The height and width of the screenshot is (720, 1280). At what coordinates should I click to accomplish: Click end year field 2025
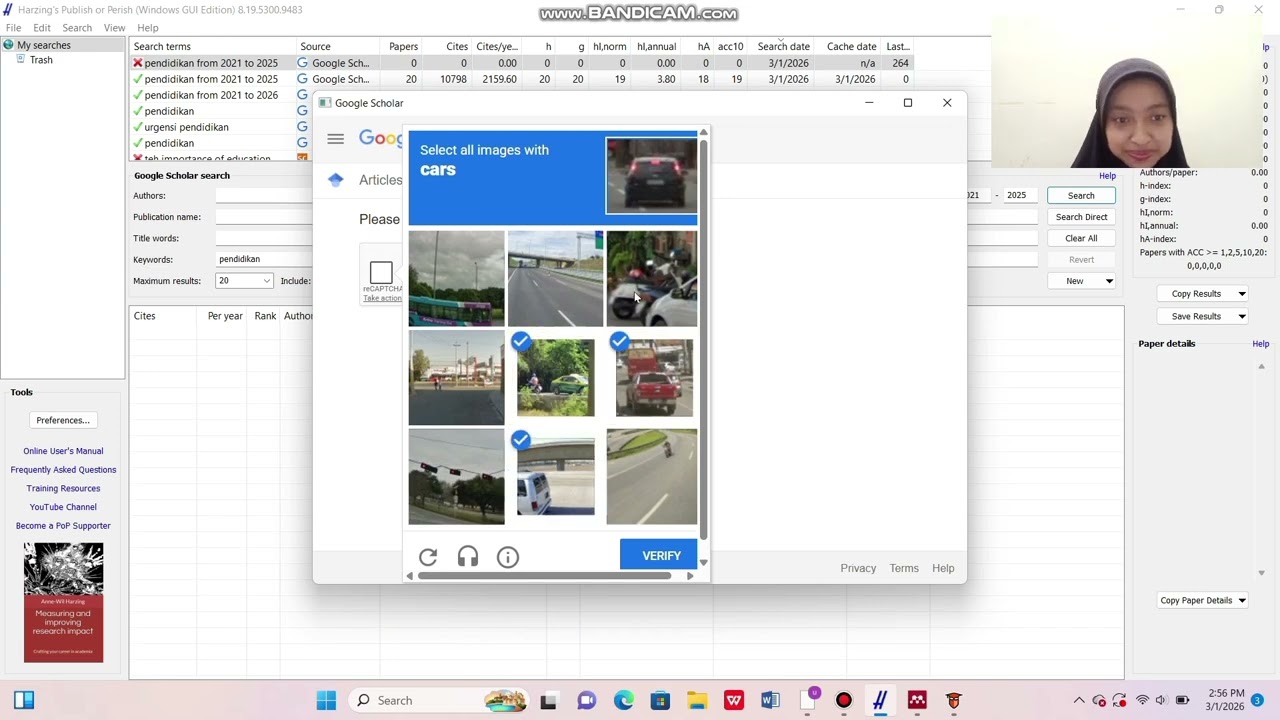pyautogui.click(x=1020, y=195)
